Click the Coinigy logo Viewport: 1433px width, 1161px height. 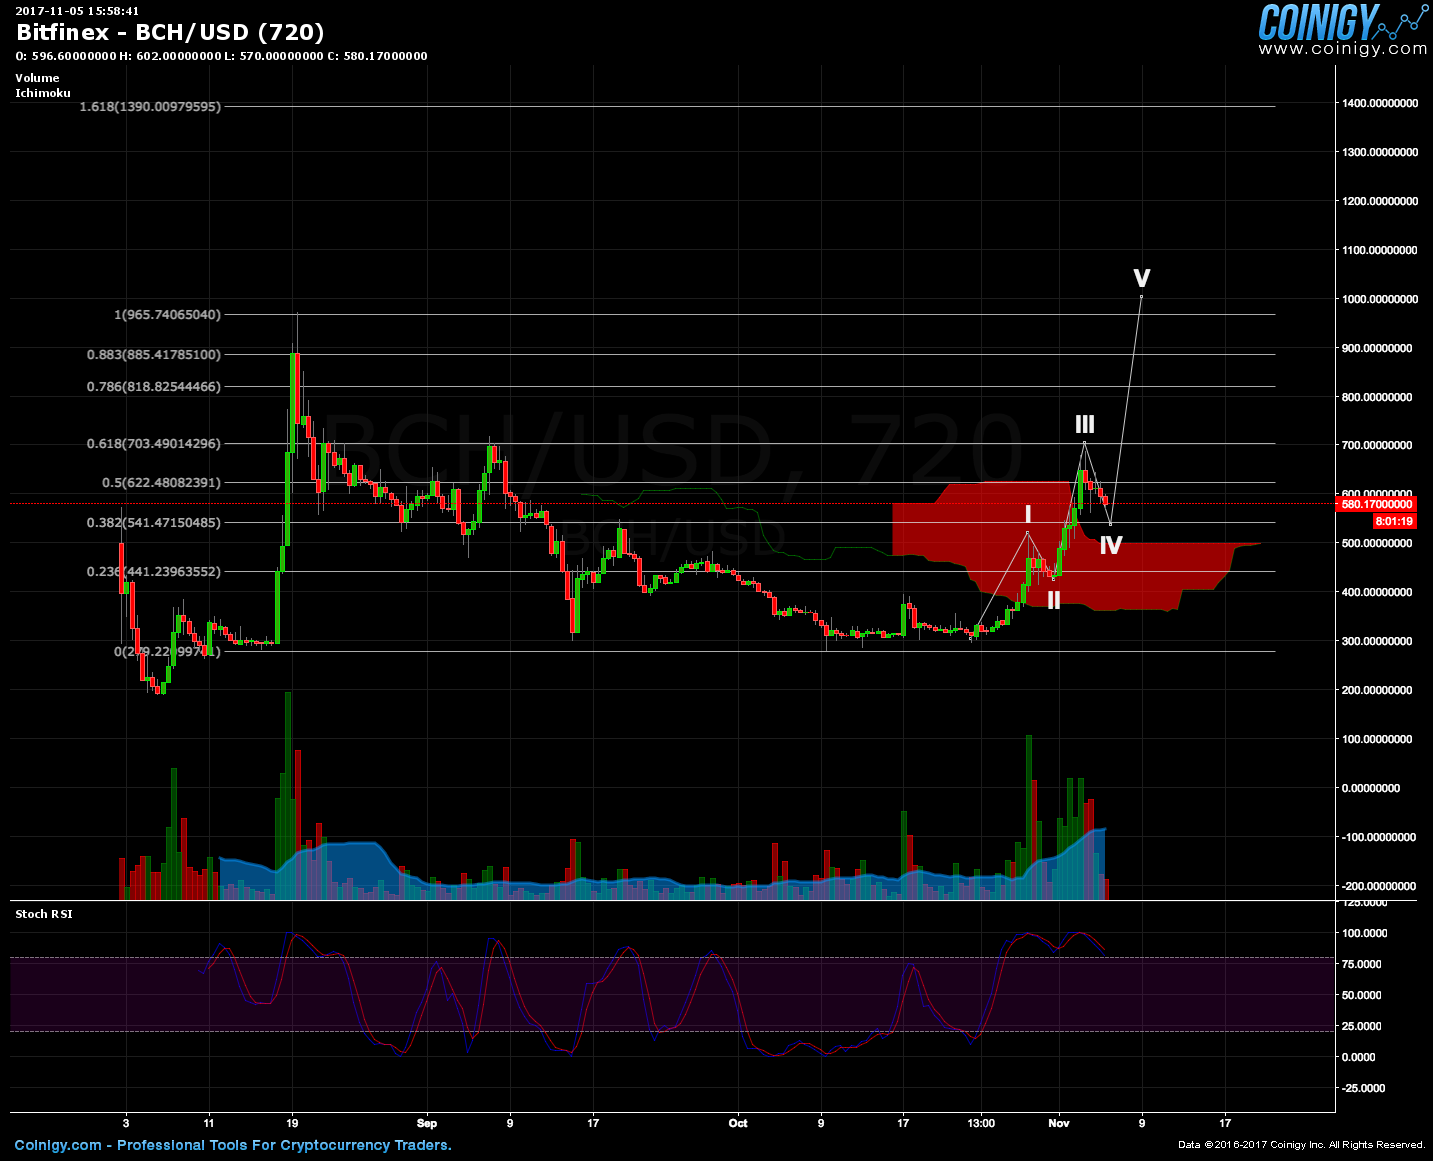pos(1343,22)
